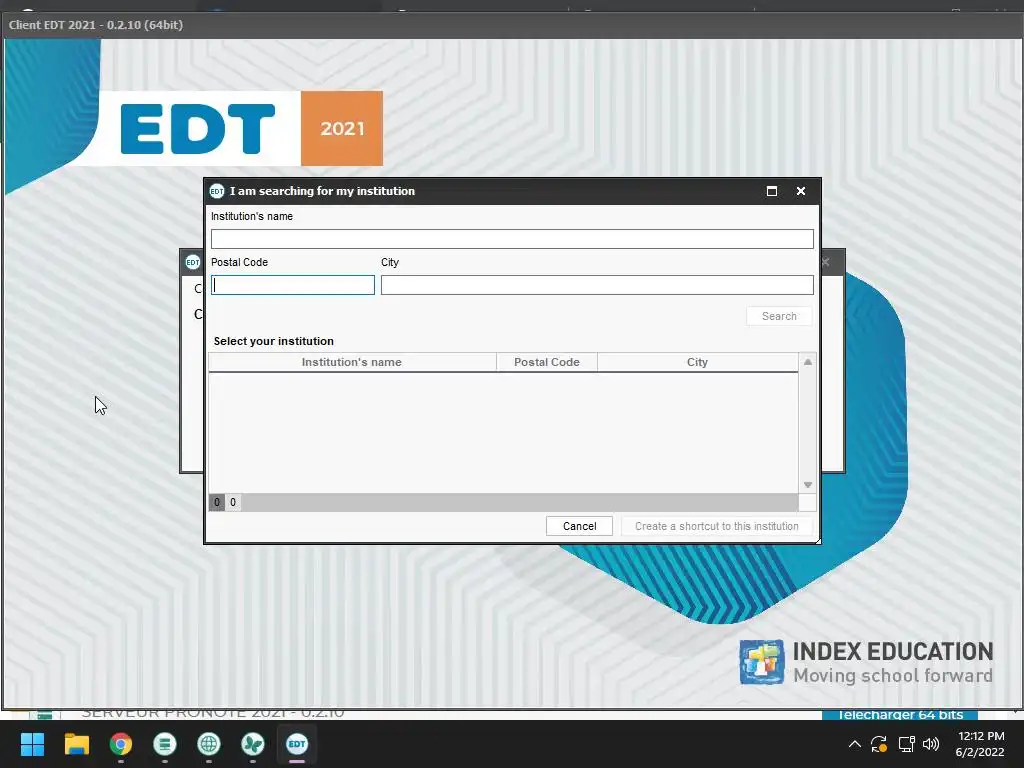Click the Institution's name input field
Viewport: 1024px width, 768px height.
click(x=512, y=238)
